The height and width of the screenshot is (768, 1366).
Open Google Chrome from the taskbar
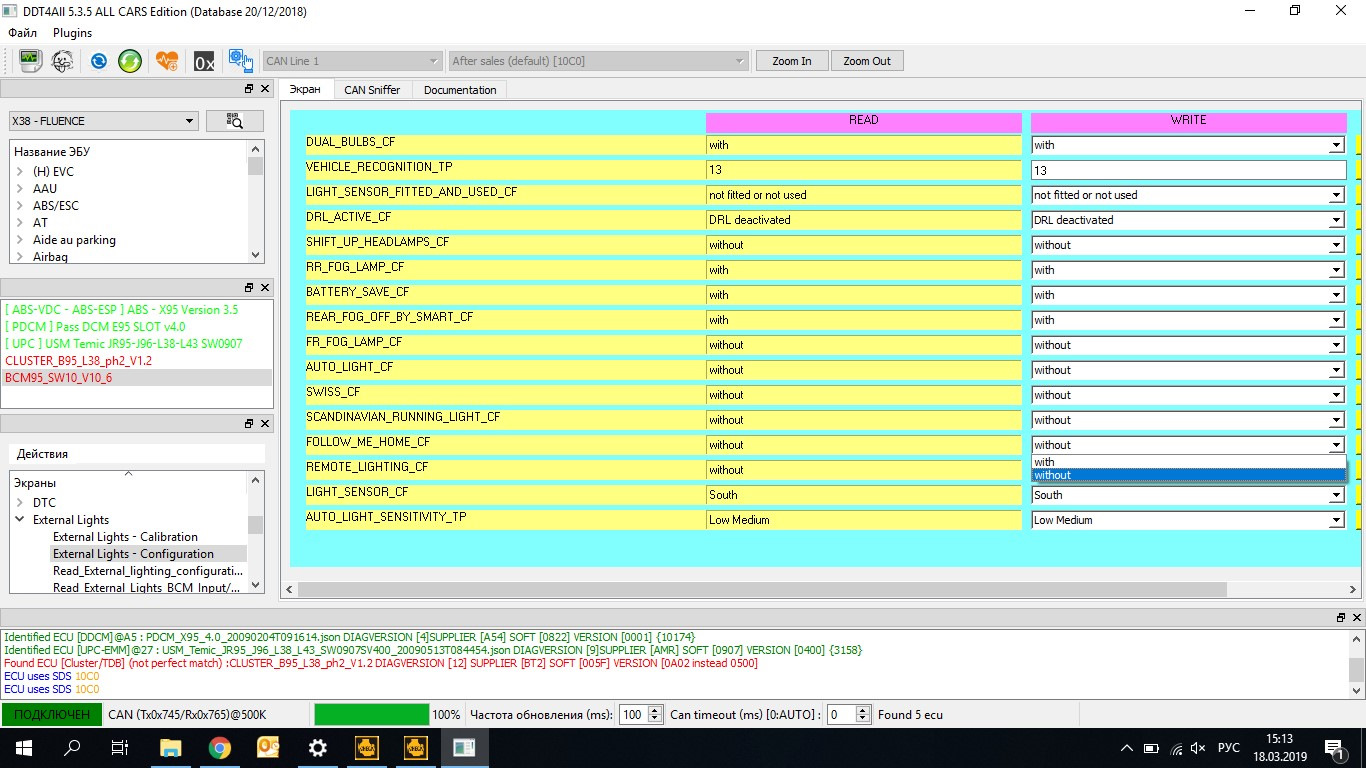pos(220,748)
